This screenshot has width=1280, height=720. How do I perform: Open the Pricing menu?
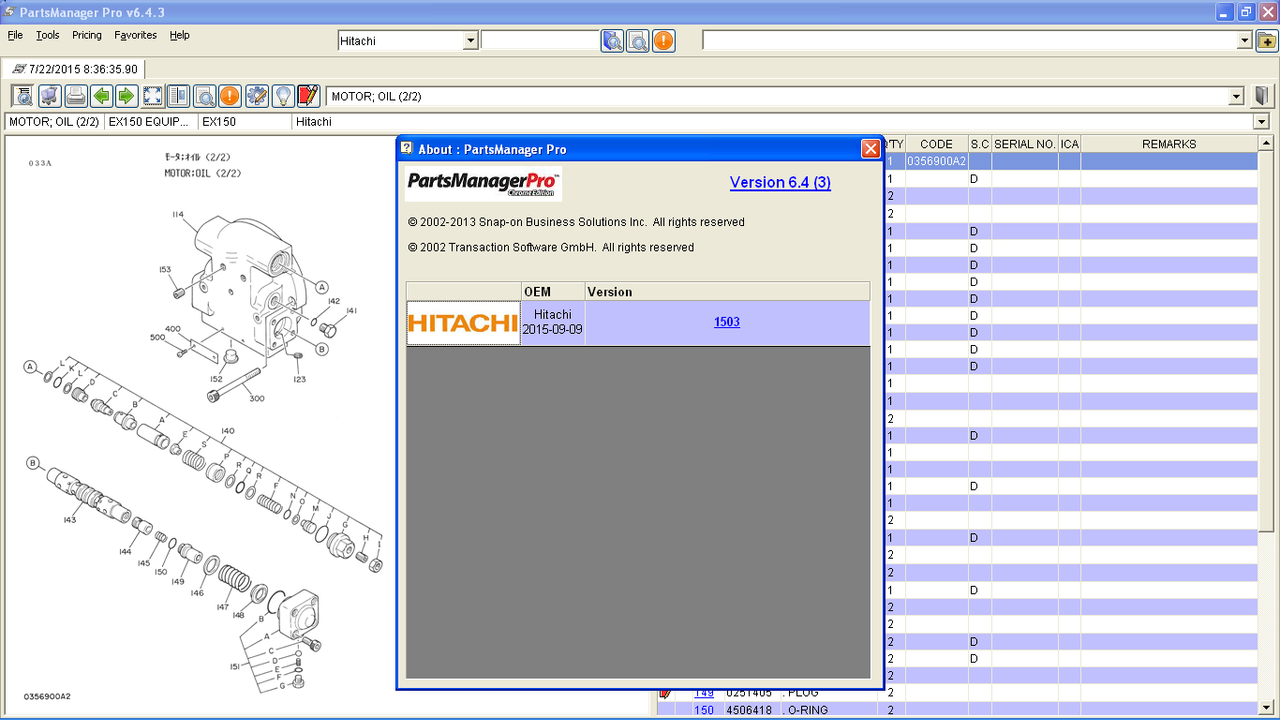pos(87,35)
